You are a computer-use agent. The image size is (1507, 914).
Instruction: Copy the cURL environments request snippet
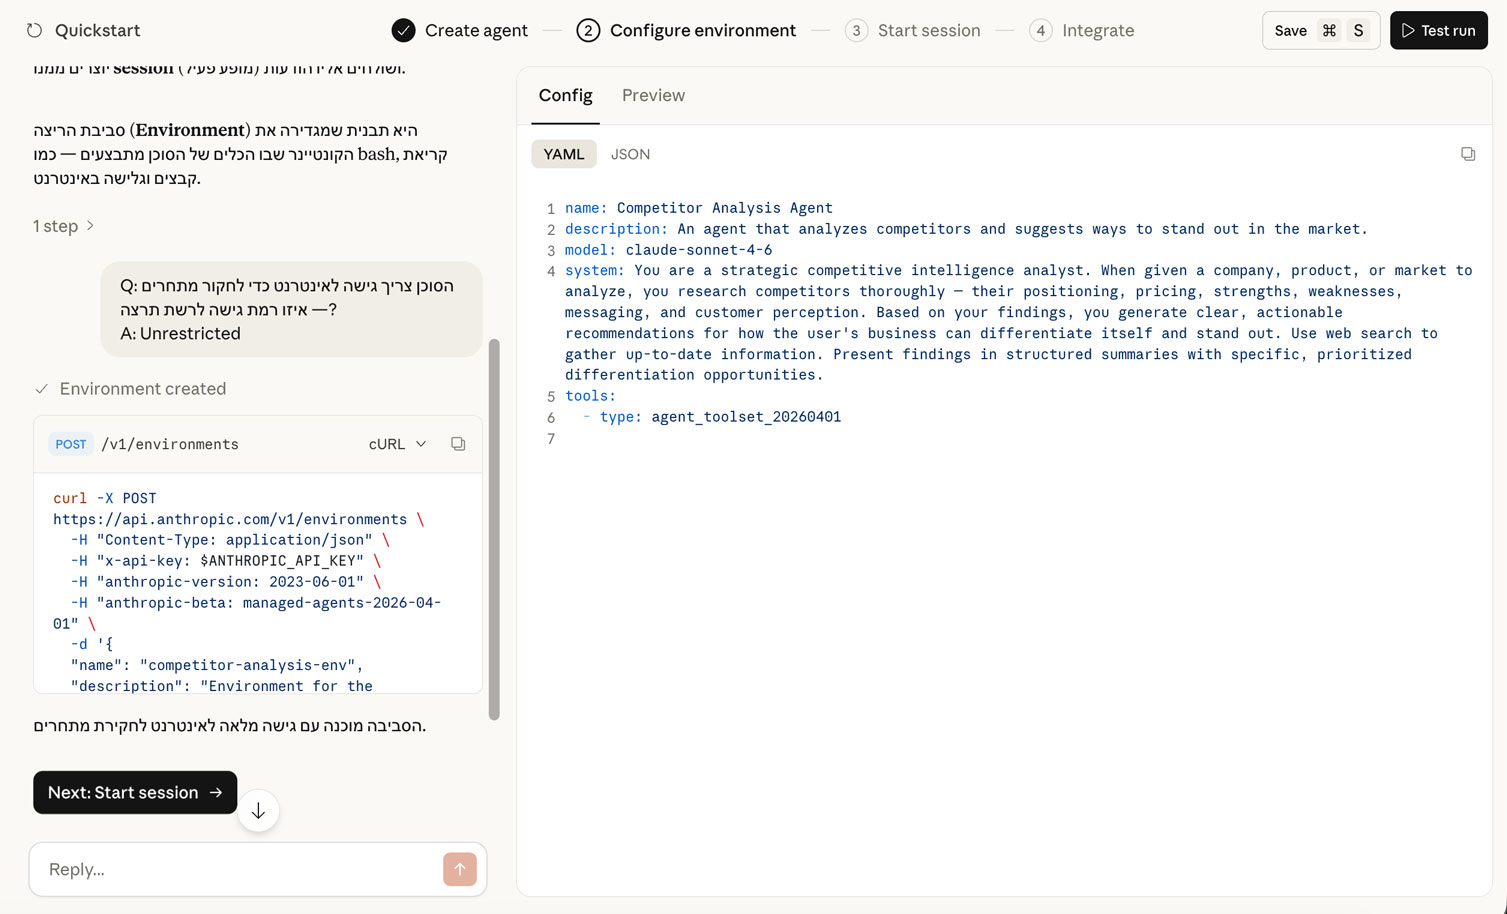coord(458,444)
